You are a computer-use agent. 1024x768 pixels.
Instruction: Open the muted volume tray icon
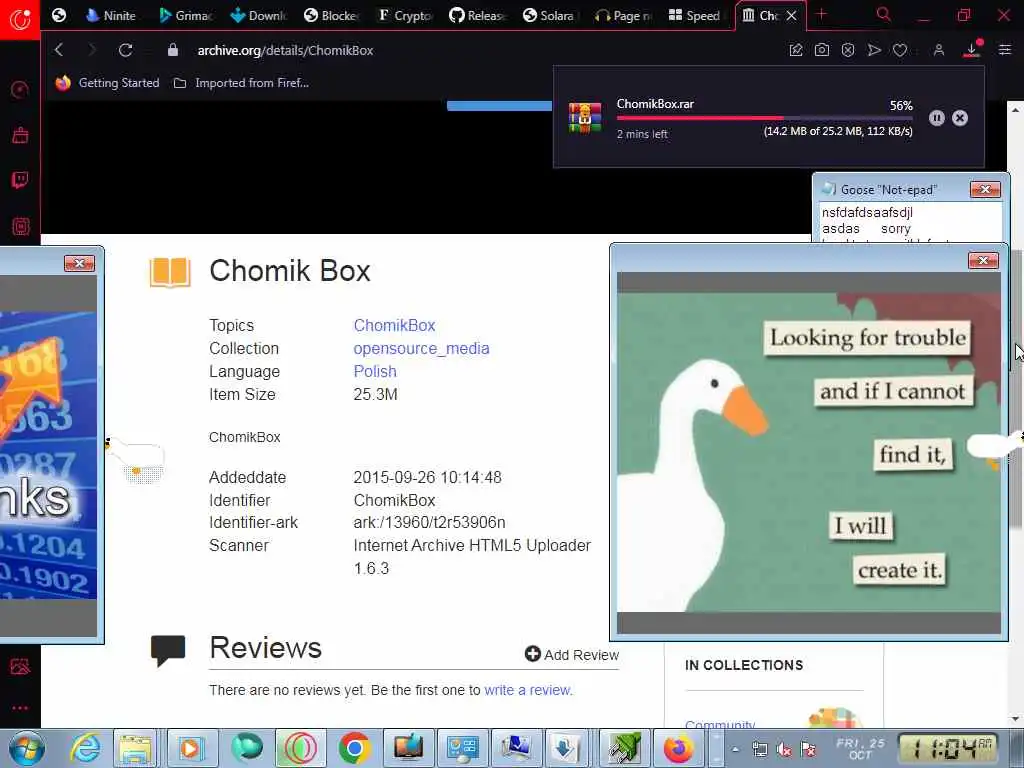pos(784,750)
